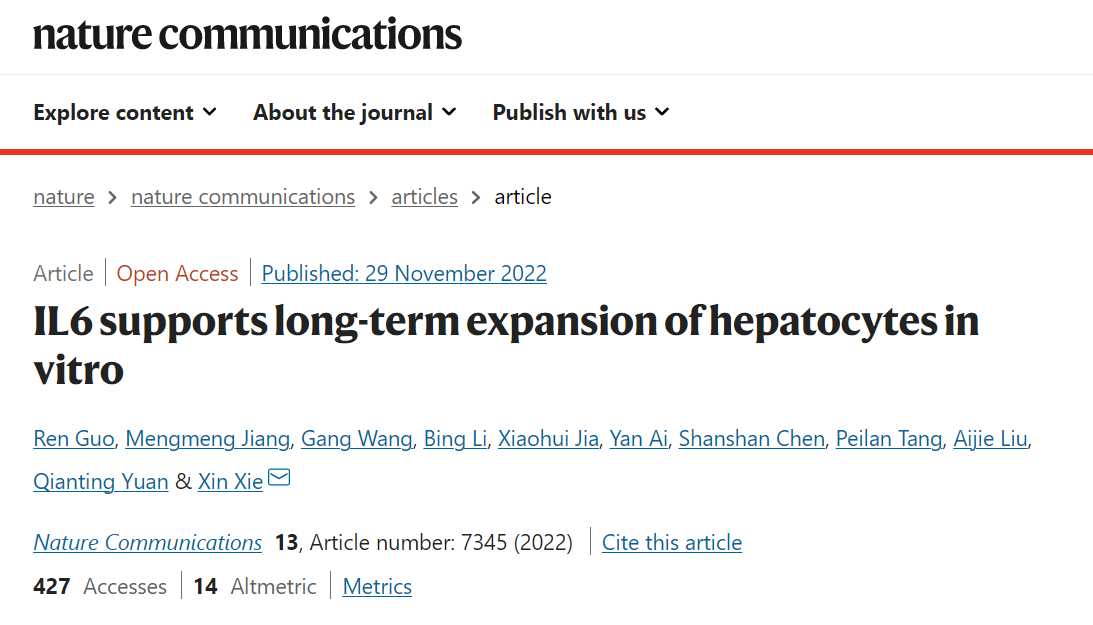This screenshot has width=1093, height=625.
Task: Click Published: 29 November 2022 link
Action: pos(404,273)
